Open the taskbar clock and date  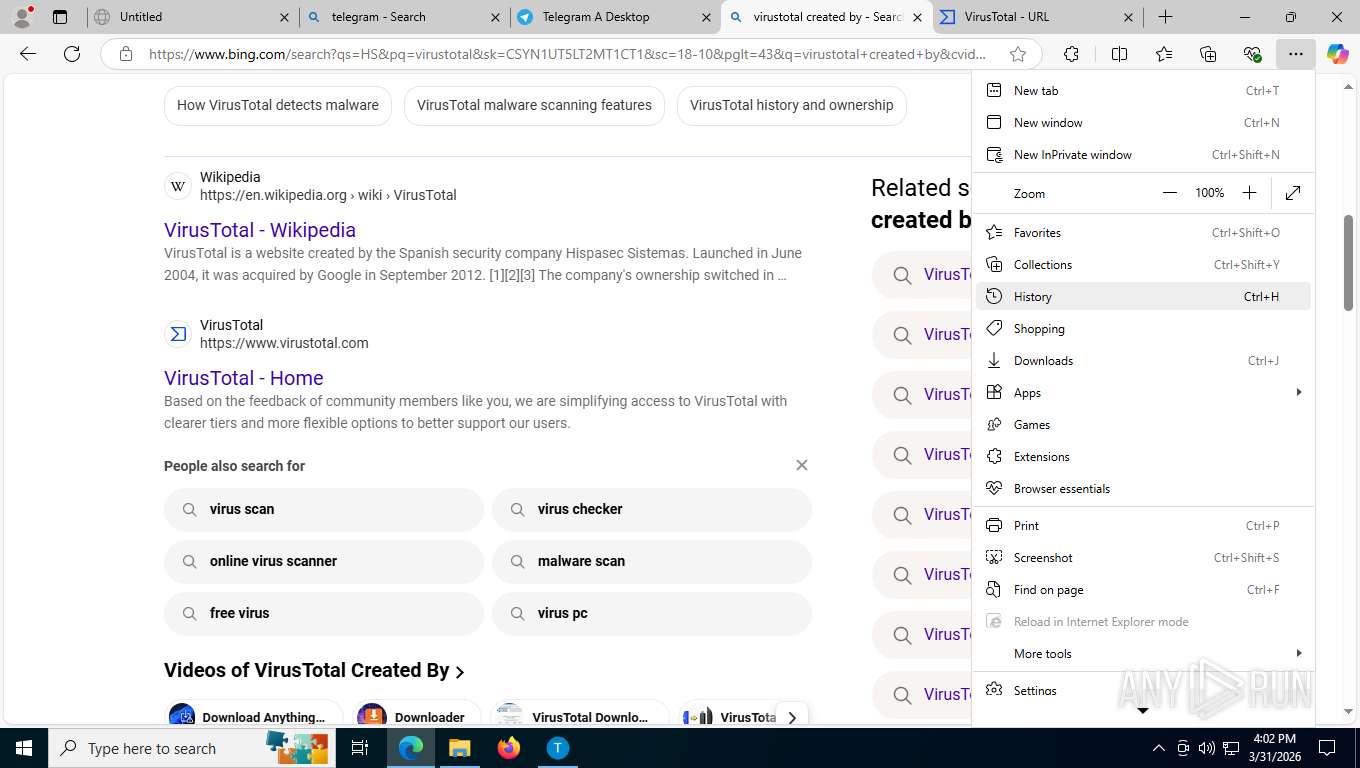1274,747
